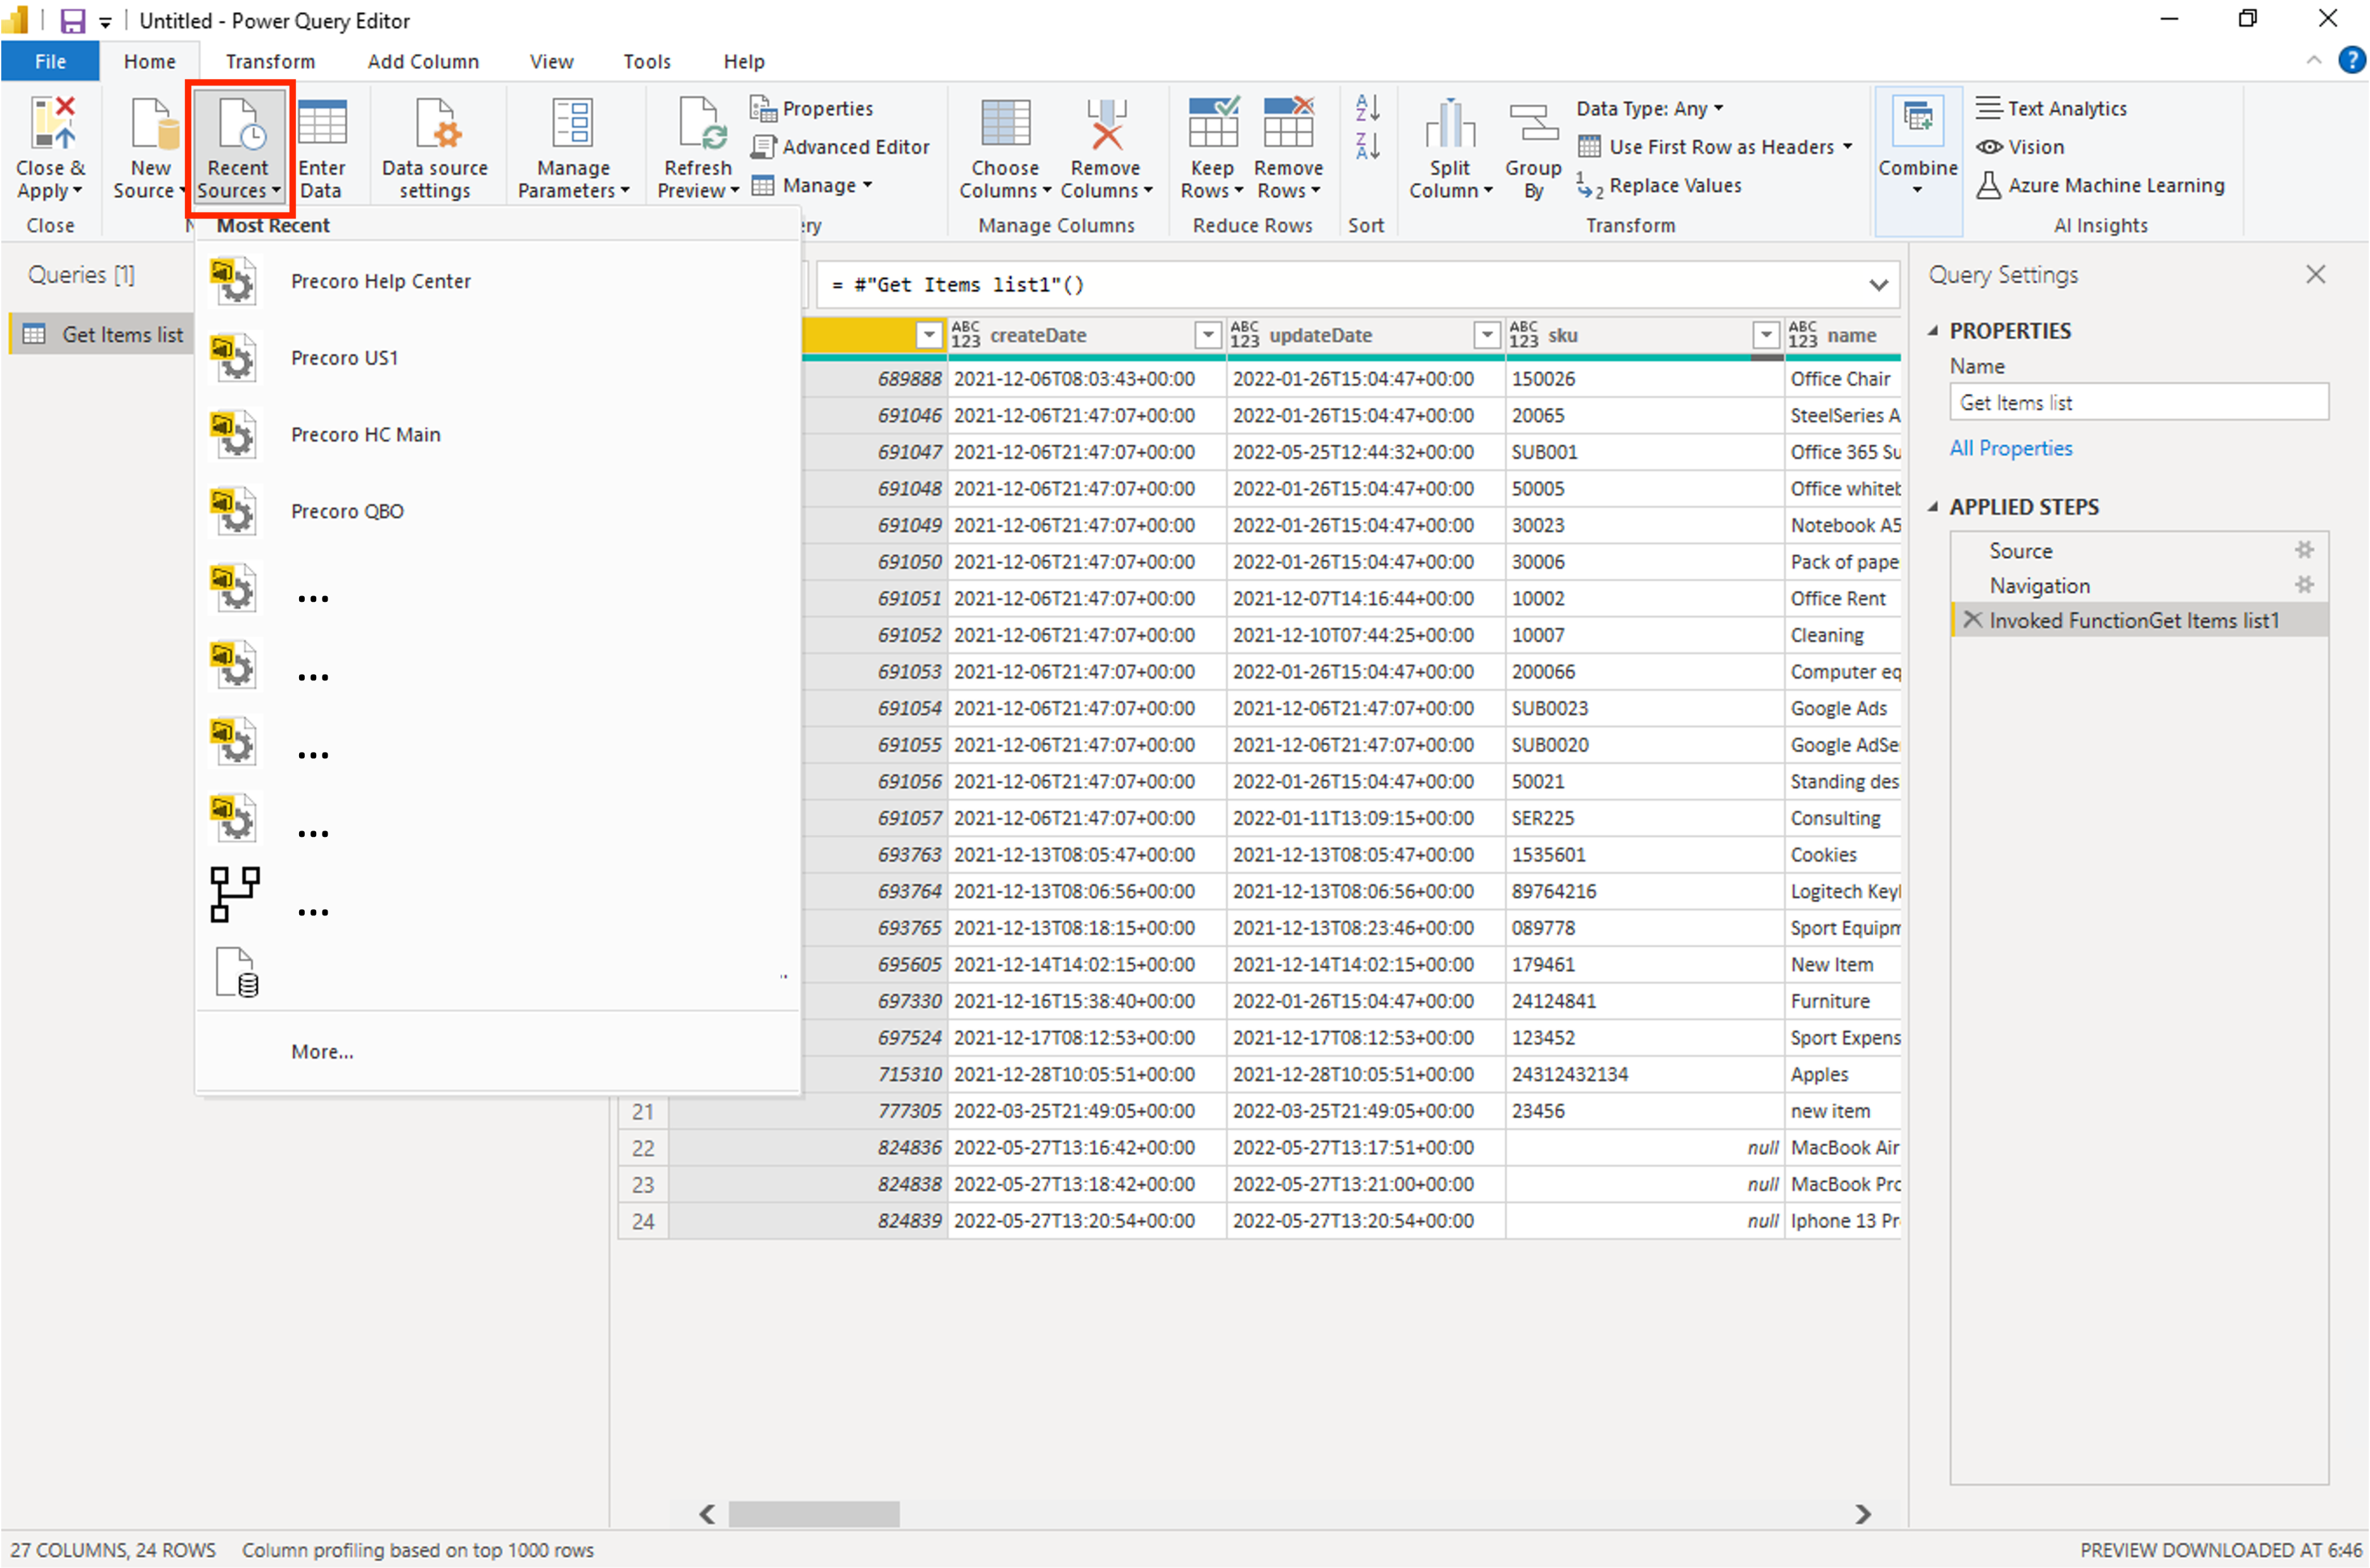
Task: Switch to the Tools tab
Action: 647,62
